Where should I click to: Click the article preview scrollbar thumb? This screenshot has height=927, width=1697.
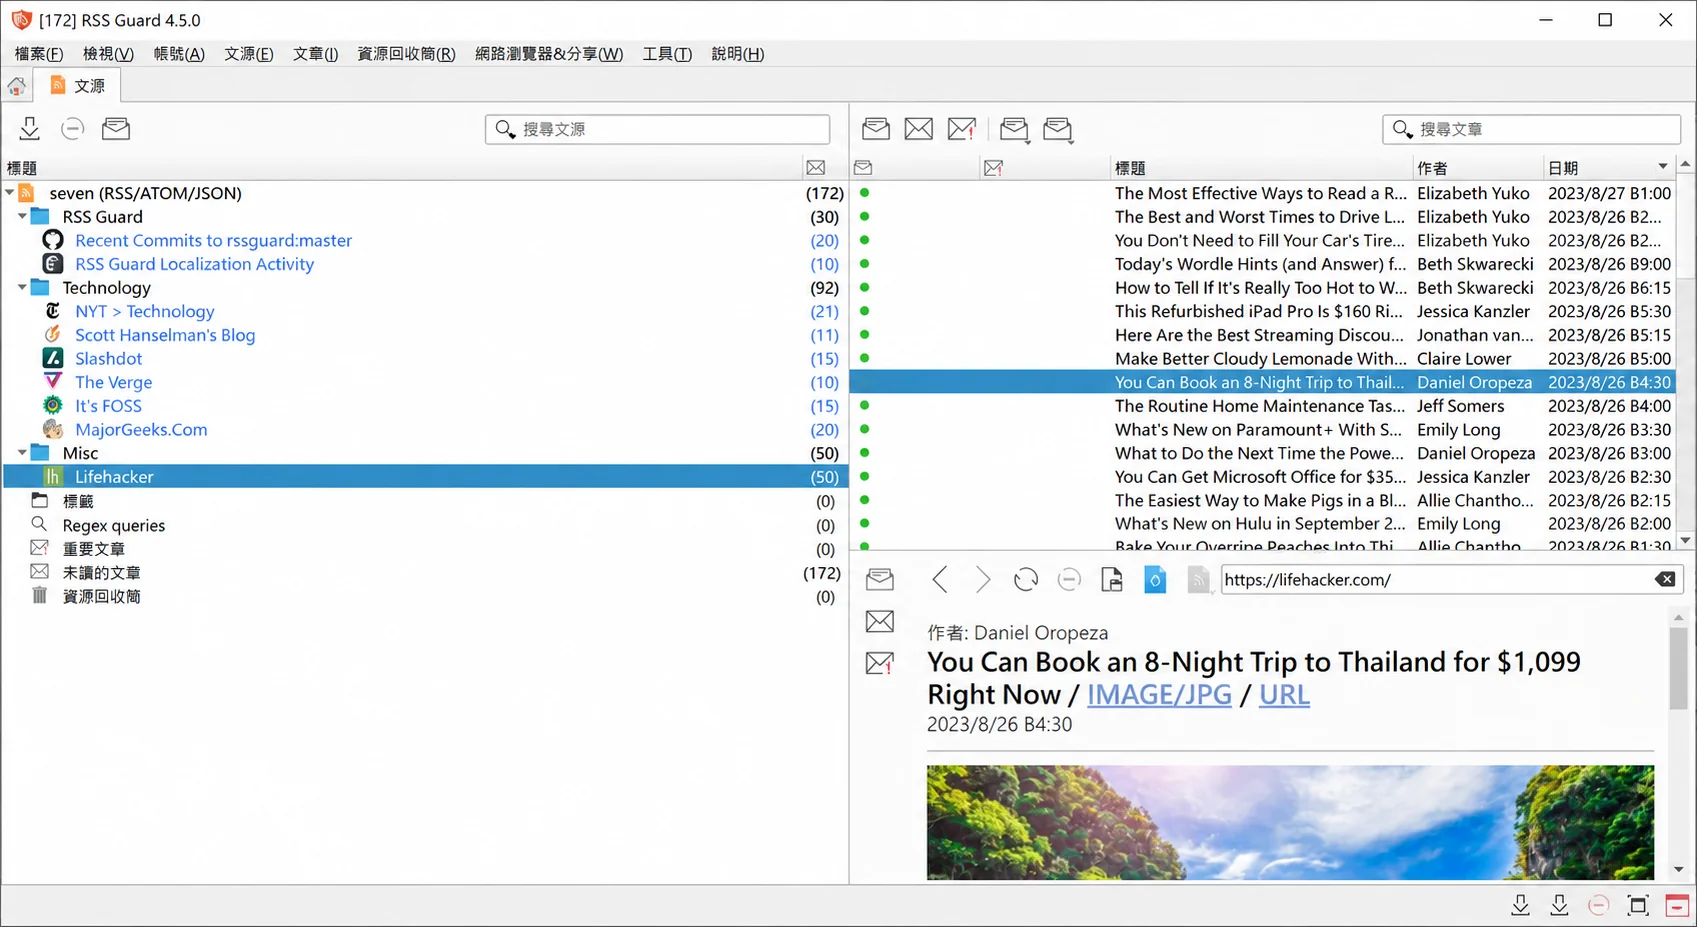tap(1678, 667)
